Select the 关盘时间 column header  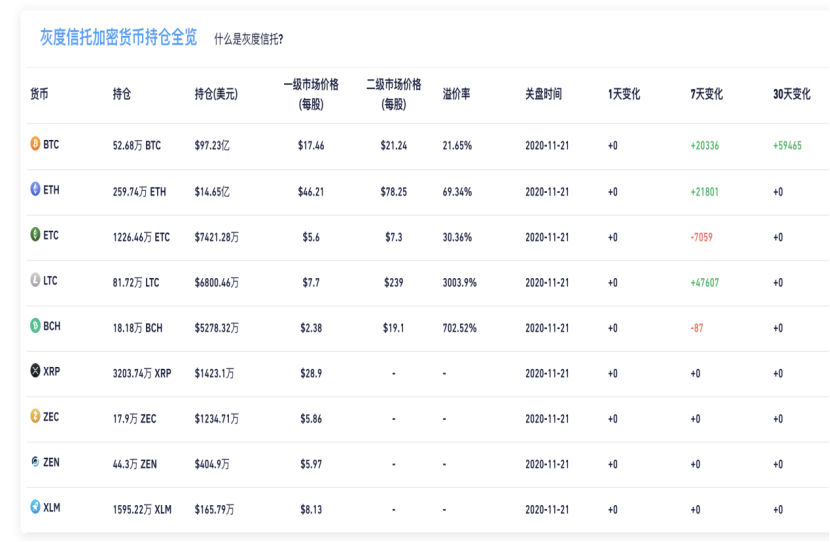(x=543, y=94)
